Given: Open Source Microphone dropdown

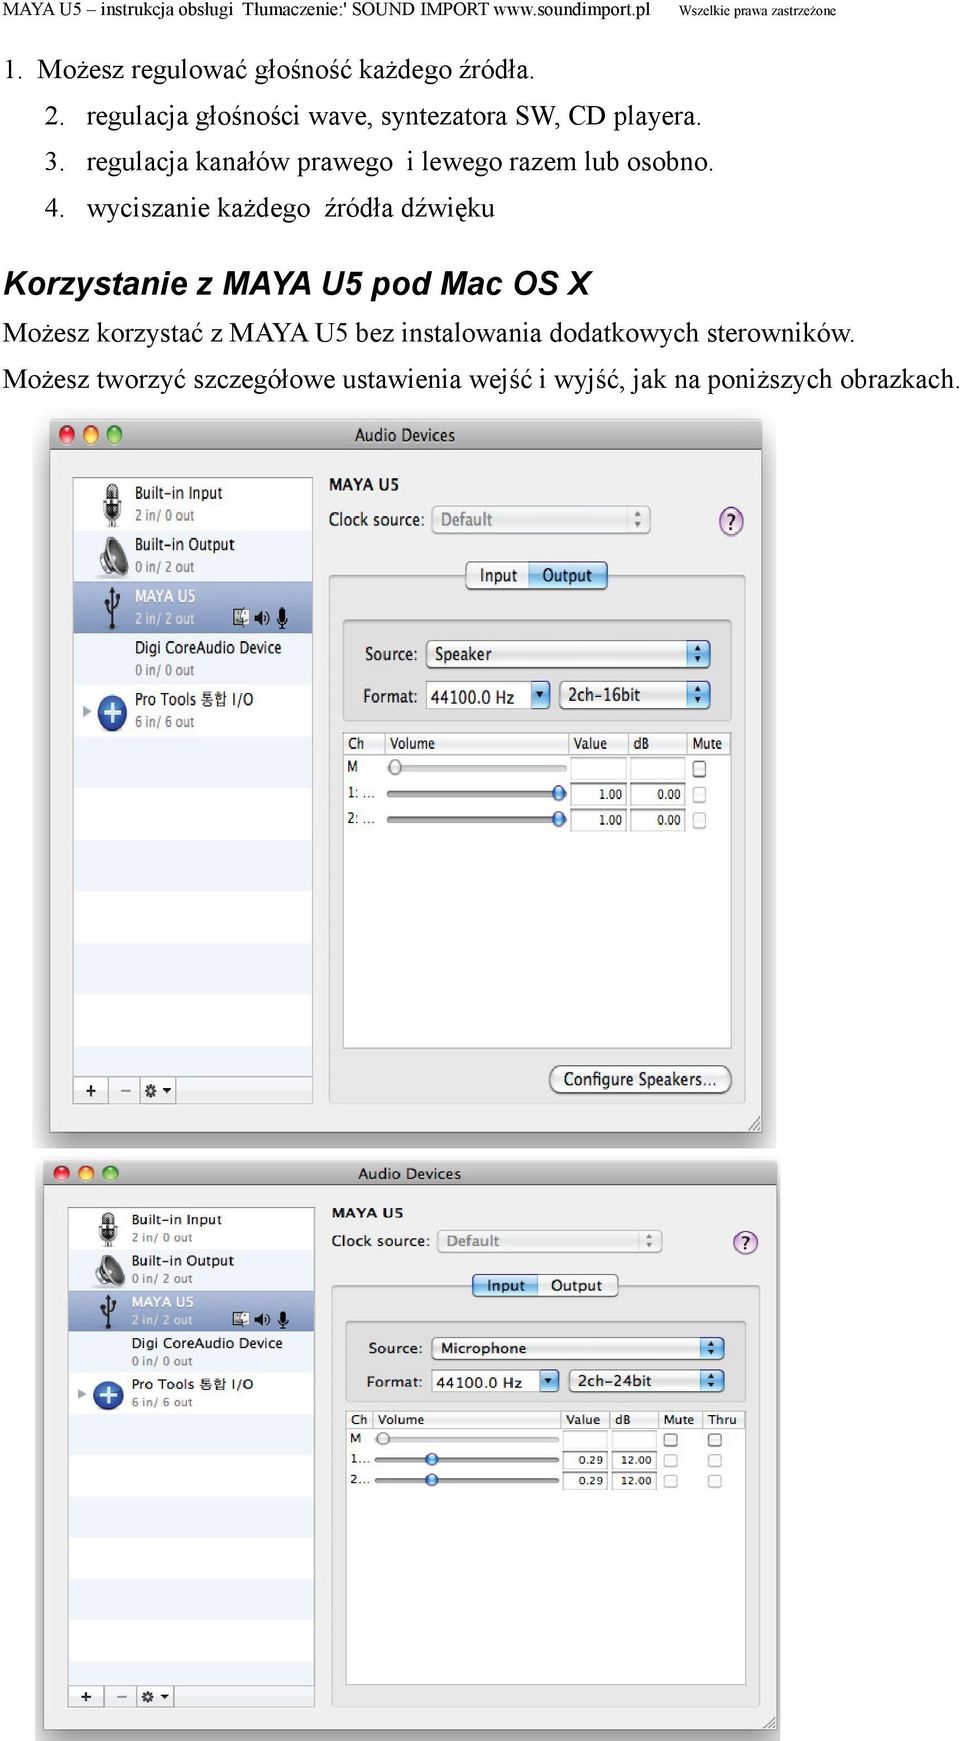Looking at the screenshot, I should click(577, 1348).
